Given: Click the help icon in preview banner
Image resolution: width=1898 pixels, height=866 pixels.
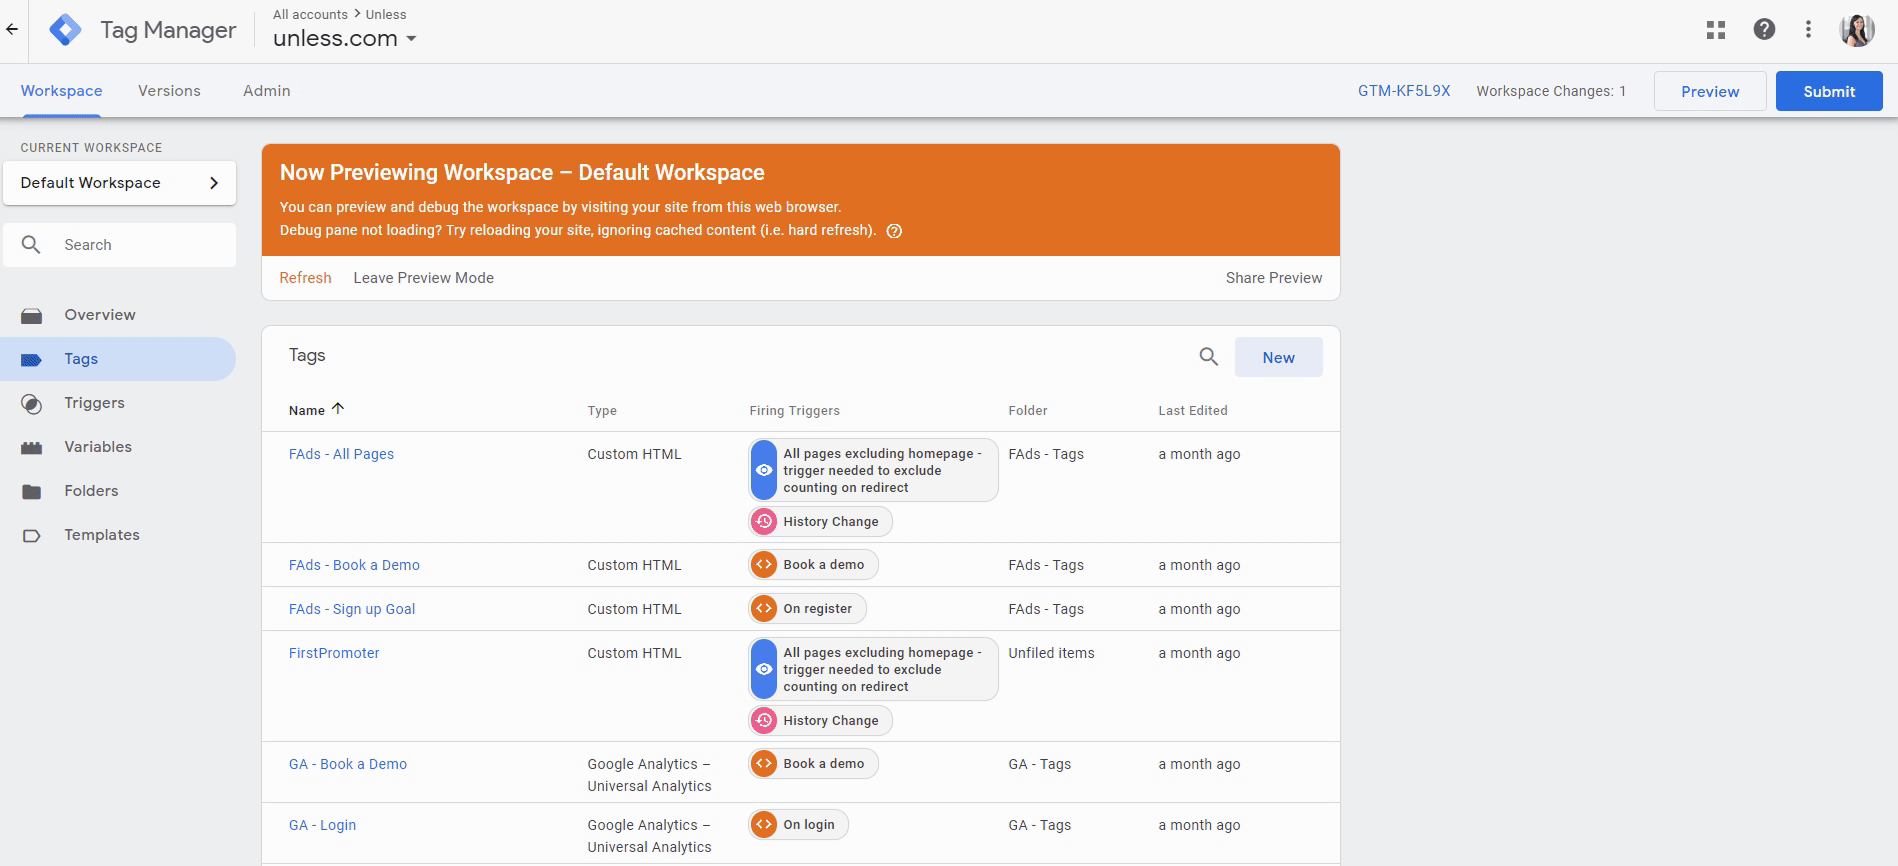Looking at the screenshot, I should (895, 231).
